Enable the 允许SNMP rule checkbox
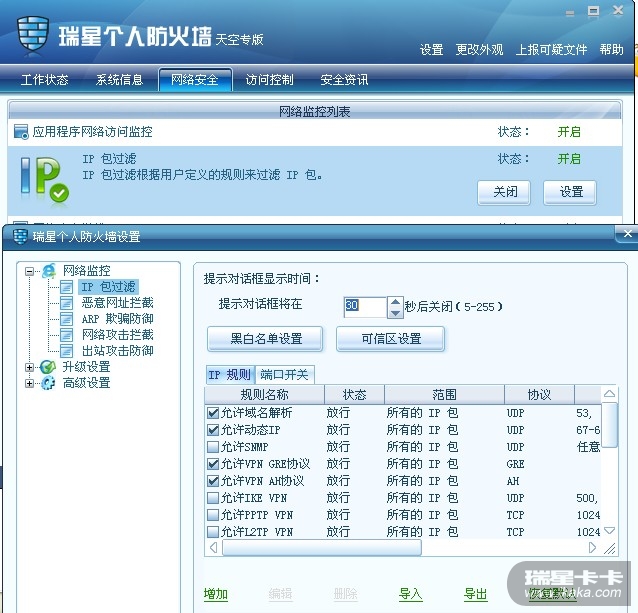638x613 pixels. [213, 447]
